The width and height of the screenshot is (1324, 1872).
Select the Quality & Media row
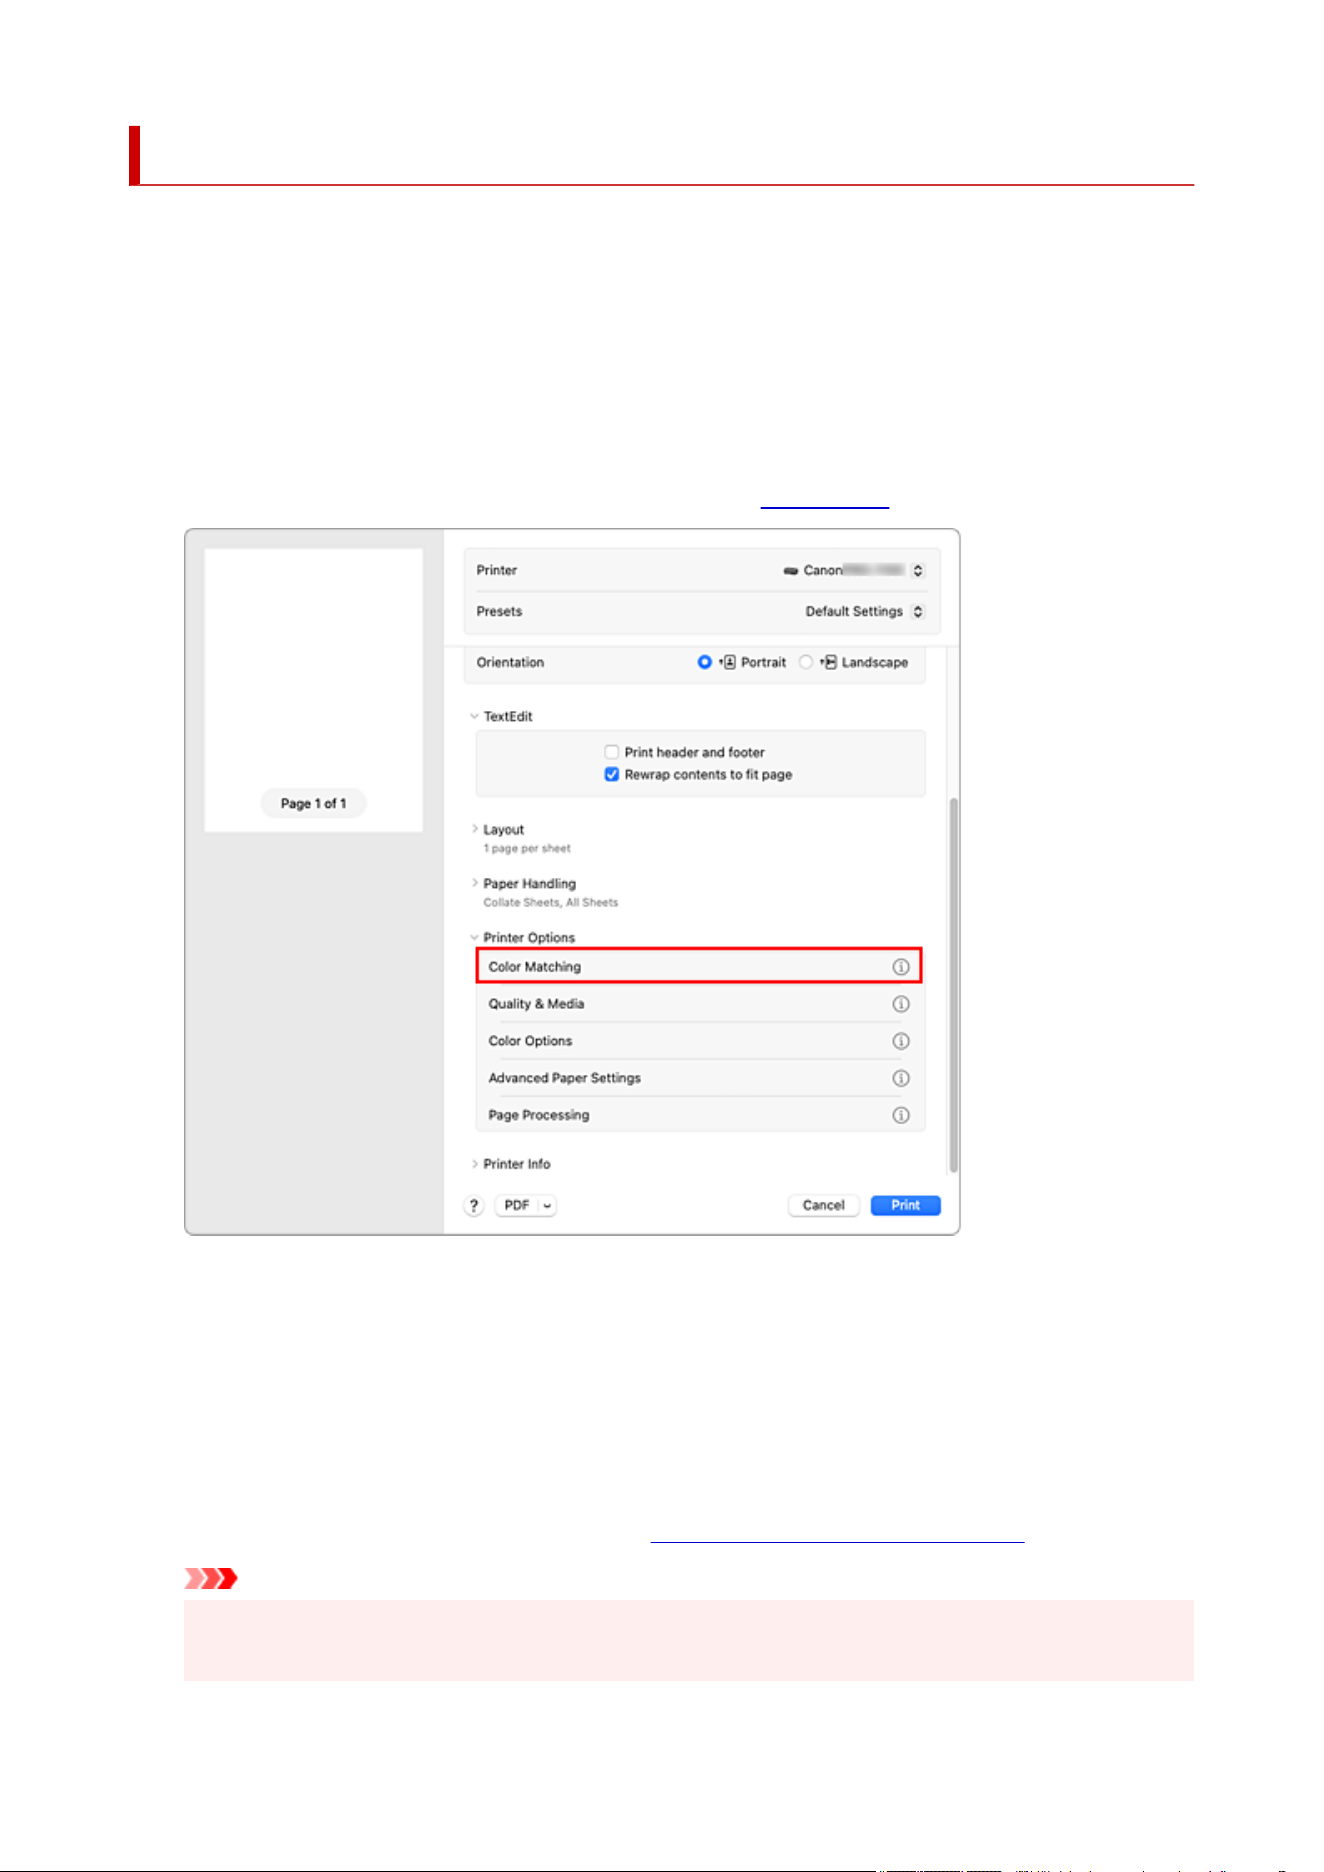point(698,1004)
